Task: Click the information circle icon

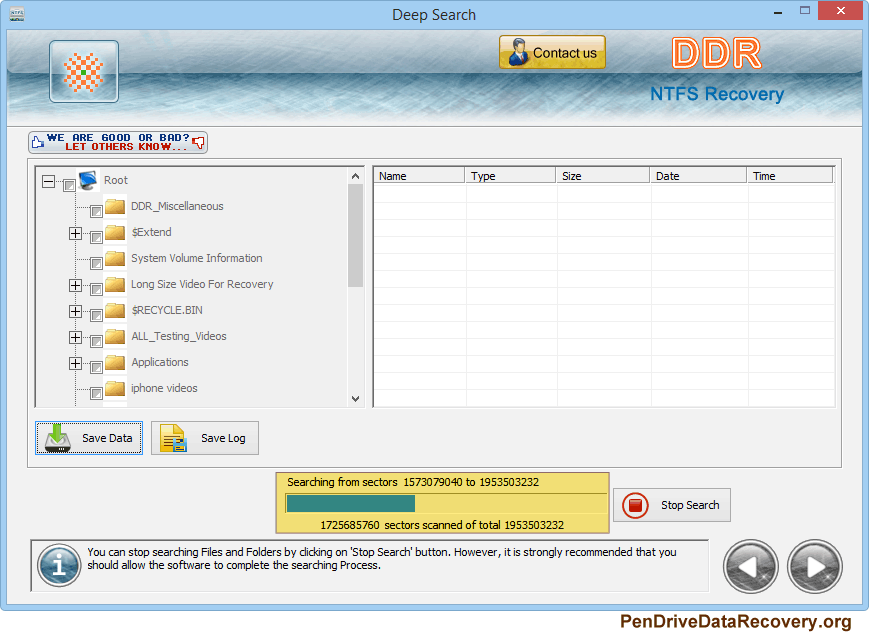Action: tap(58, 566)
